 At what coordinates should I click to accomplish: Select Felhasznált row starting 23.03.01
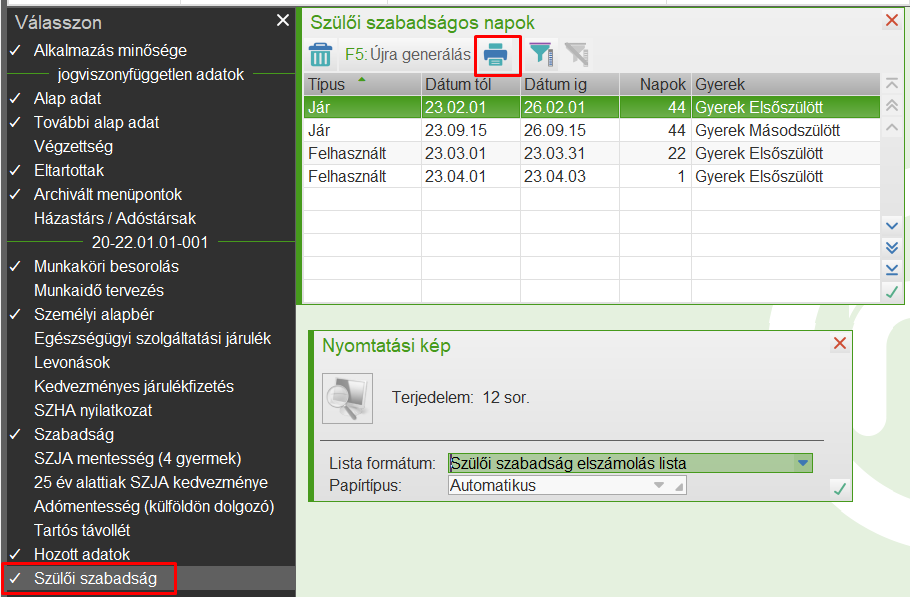click(x=592, y=154)
